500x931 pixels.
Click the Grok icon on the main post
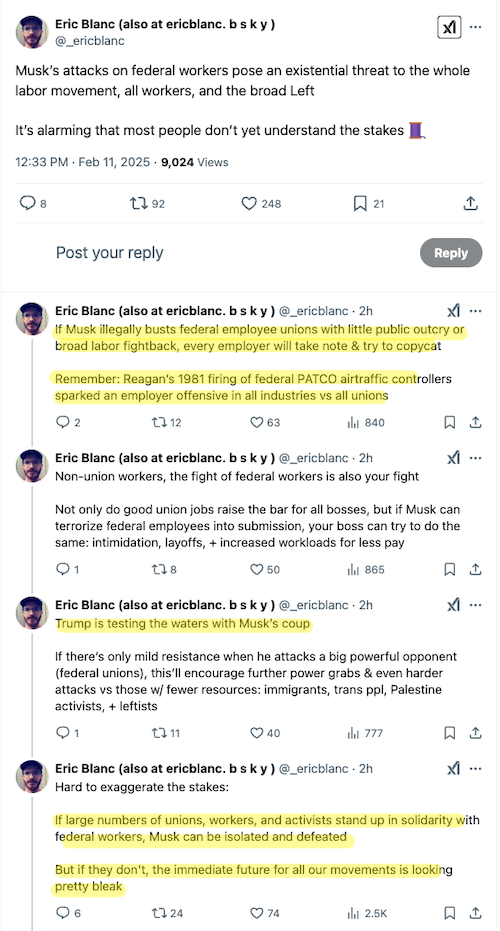point(449,27)
